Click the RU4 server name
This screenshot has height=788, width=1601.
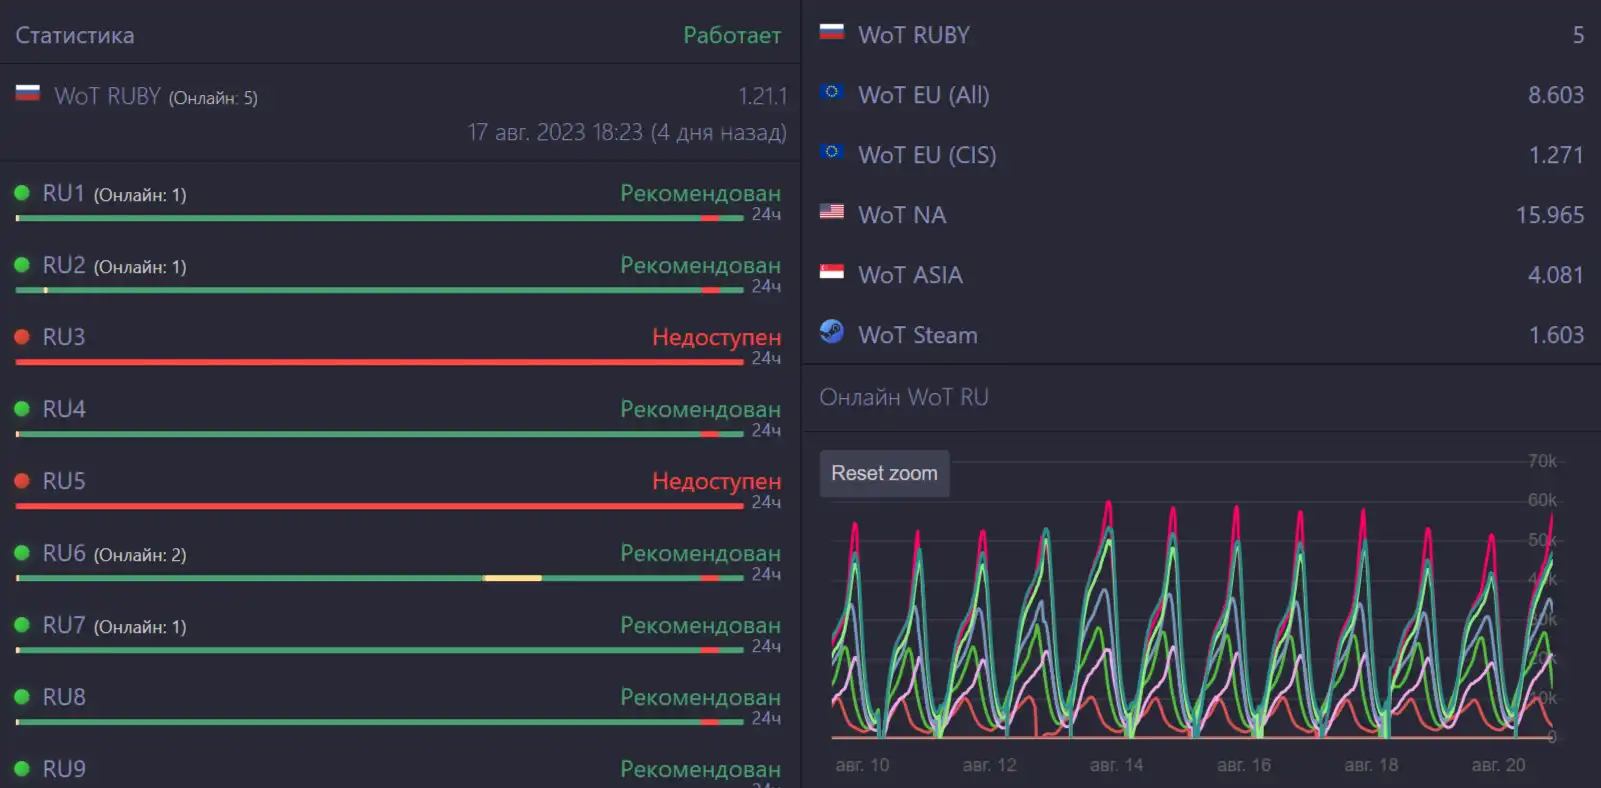(x=64, y=409)
